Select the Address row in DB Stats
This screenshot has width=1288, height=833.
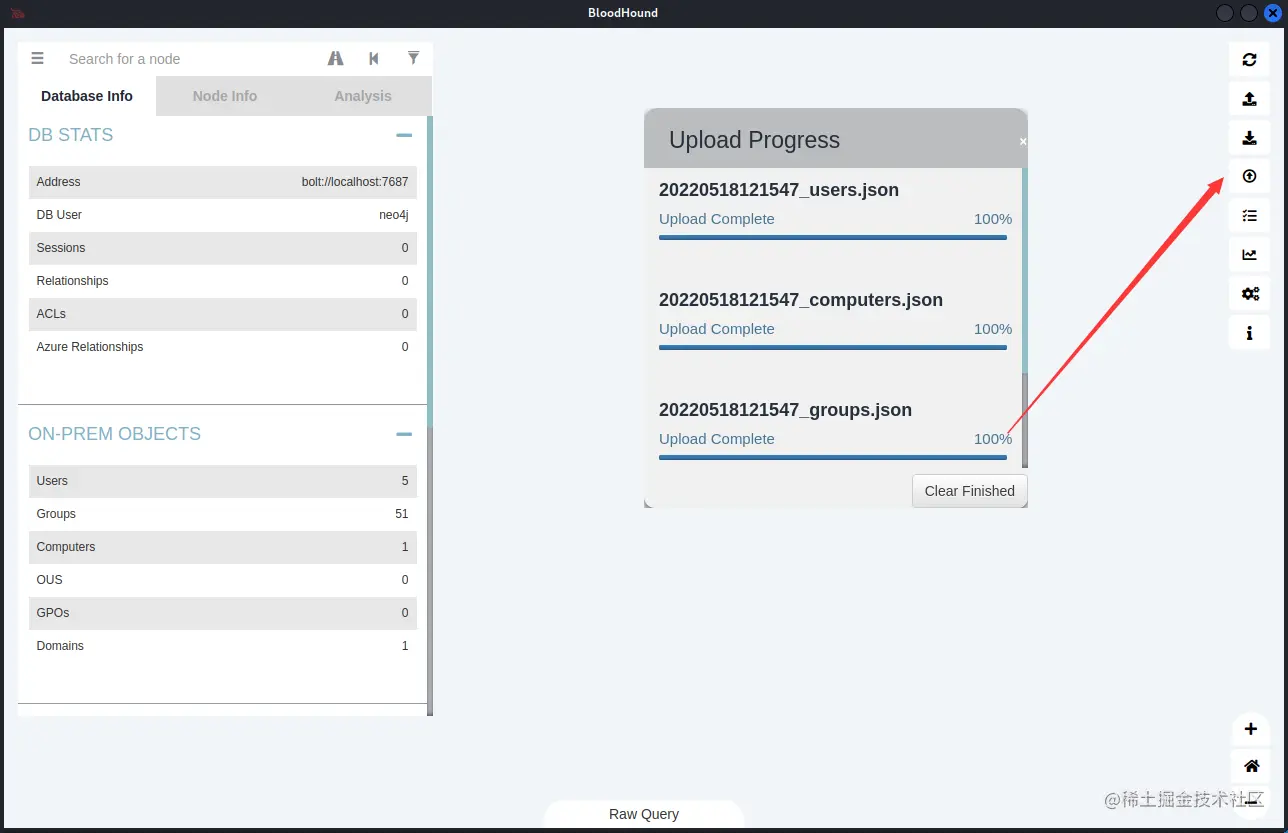pyautogui.click(x=223, y=182)
